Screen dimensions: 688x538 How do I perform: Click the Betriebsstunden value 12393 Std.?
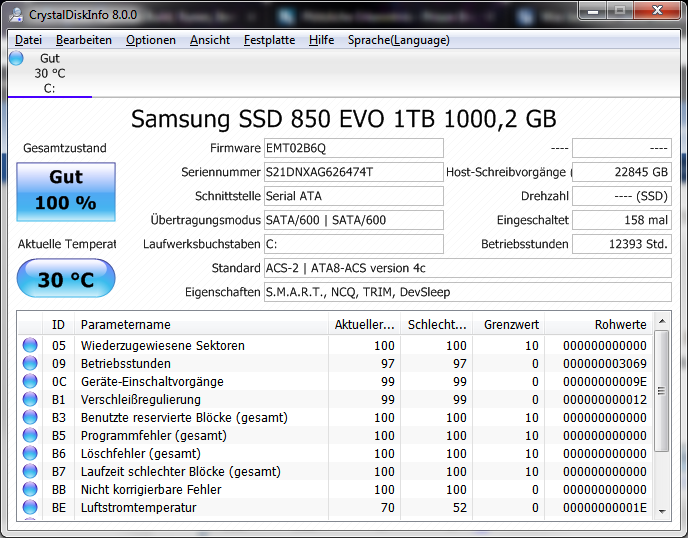pos(622,244)
